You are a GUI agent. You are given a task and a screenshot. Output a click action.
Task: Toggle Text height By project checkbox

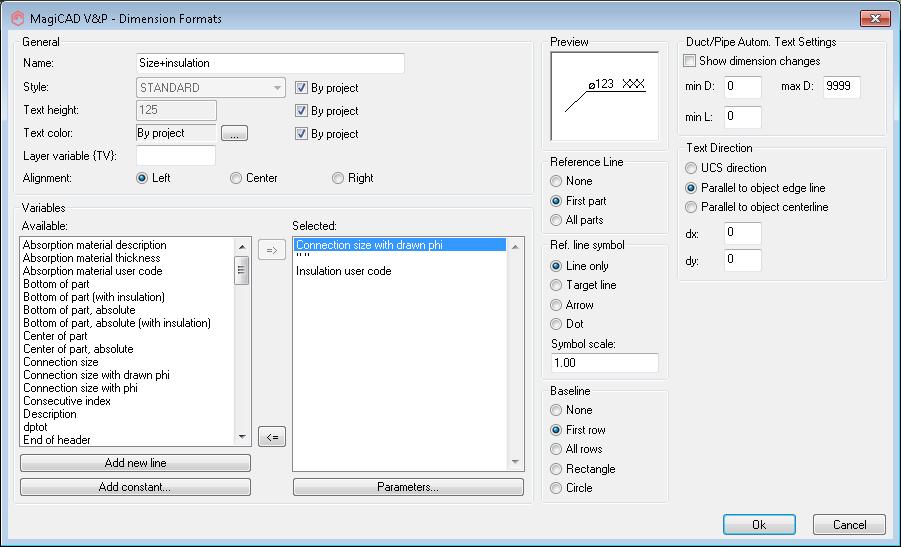tap(301, 110)
